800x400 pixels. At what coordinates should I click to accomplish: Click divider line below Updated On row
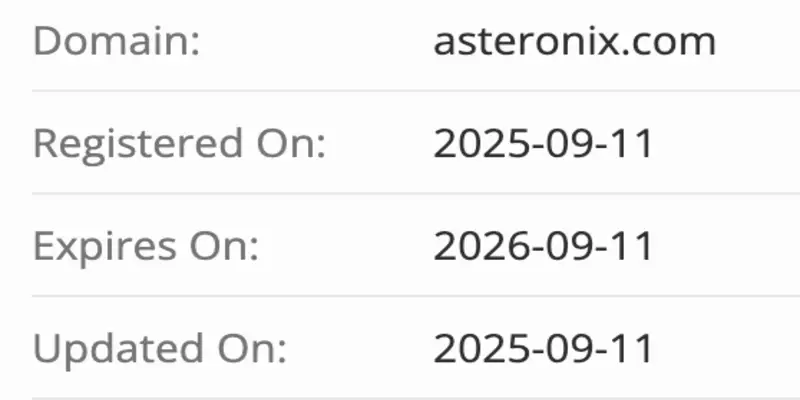pyautogui.click(x=400, y=397)
